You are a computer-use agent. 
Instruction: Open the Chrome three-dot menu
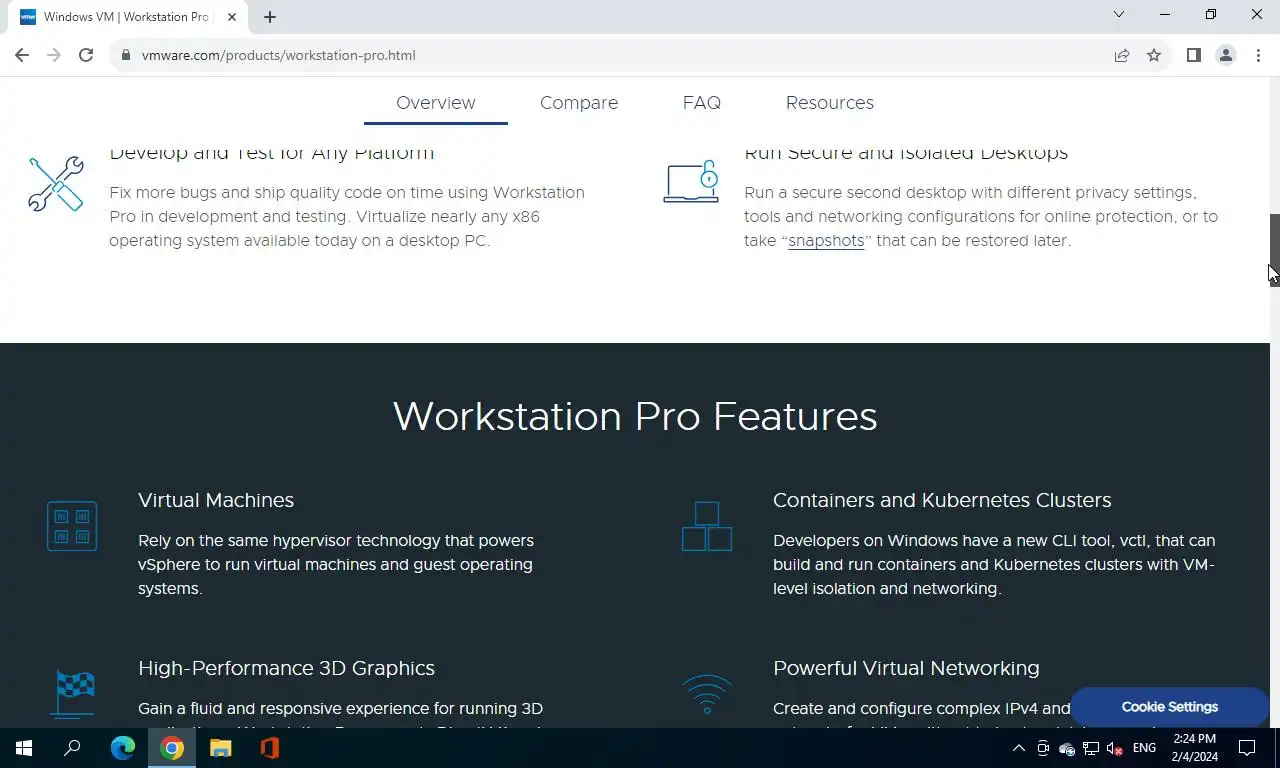tap(1257, 55)
